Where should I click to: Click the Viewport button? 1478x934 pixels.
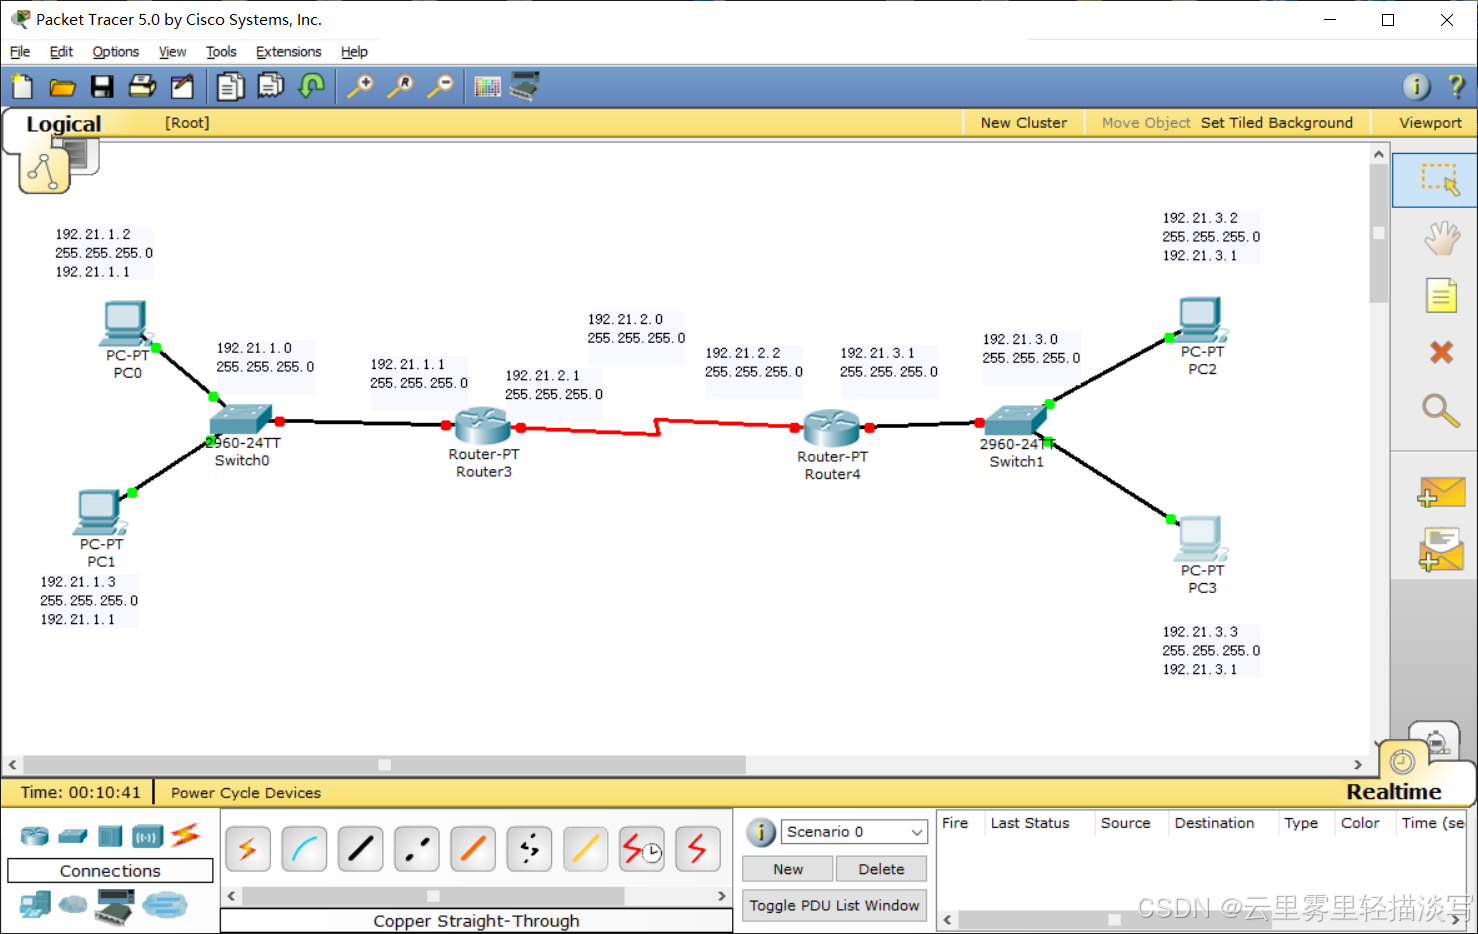tap(1430, 123)
